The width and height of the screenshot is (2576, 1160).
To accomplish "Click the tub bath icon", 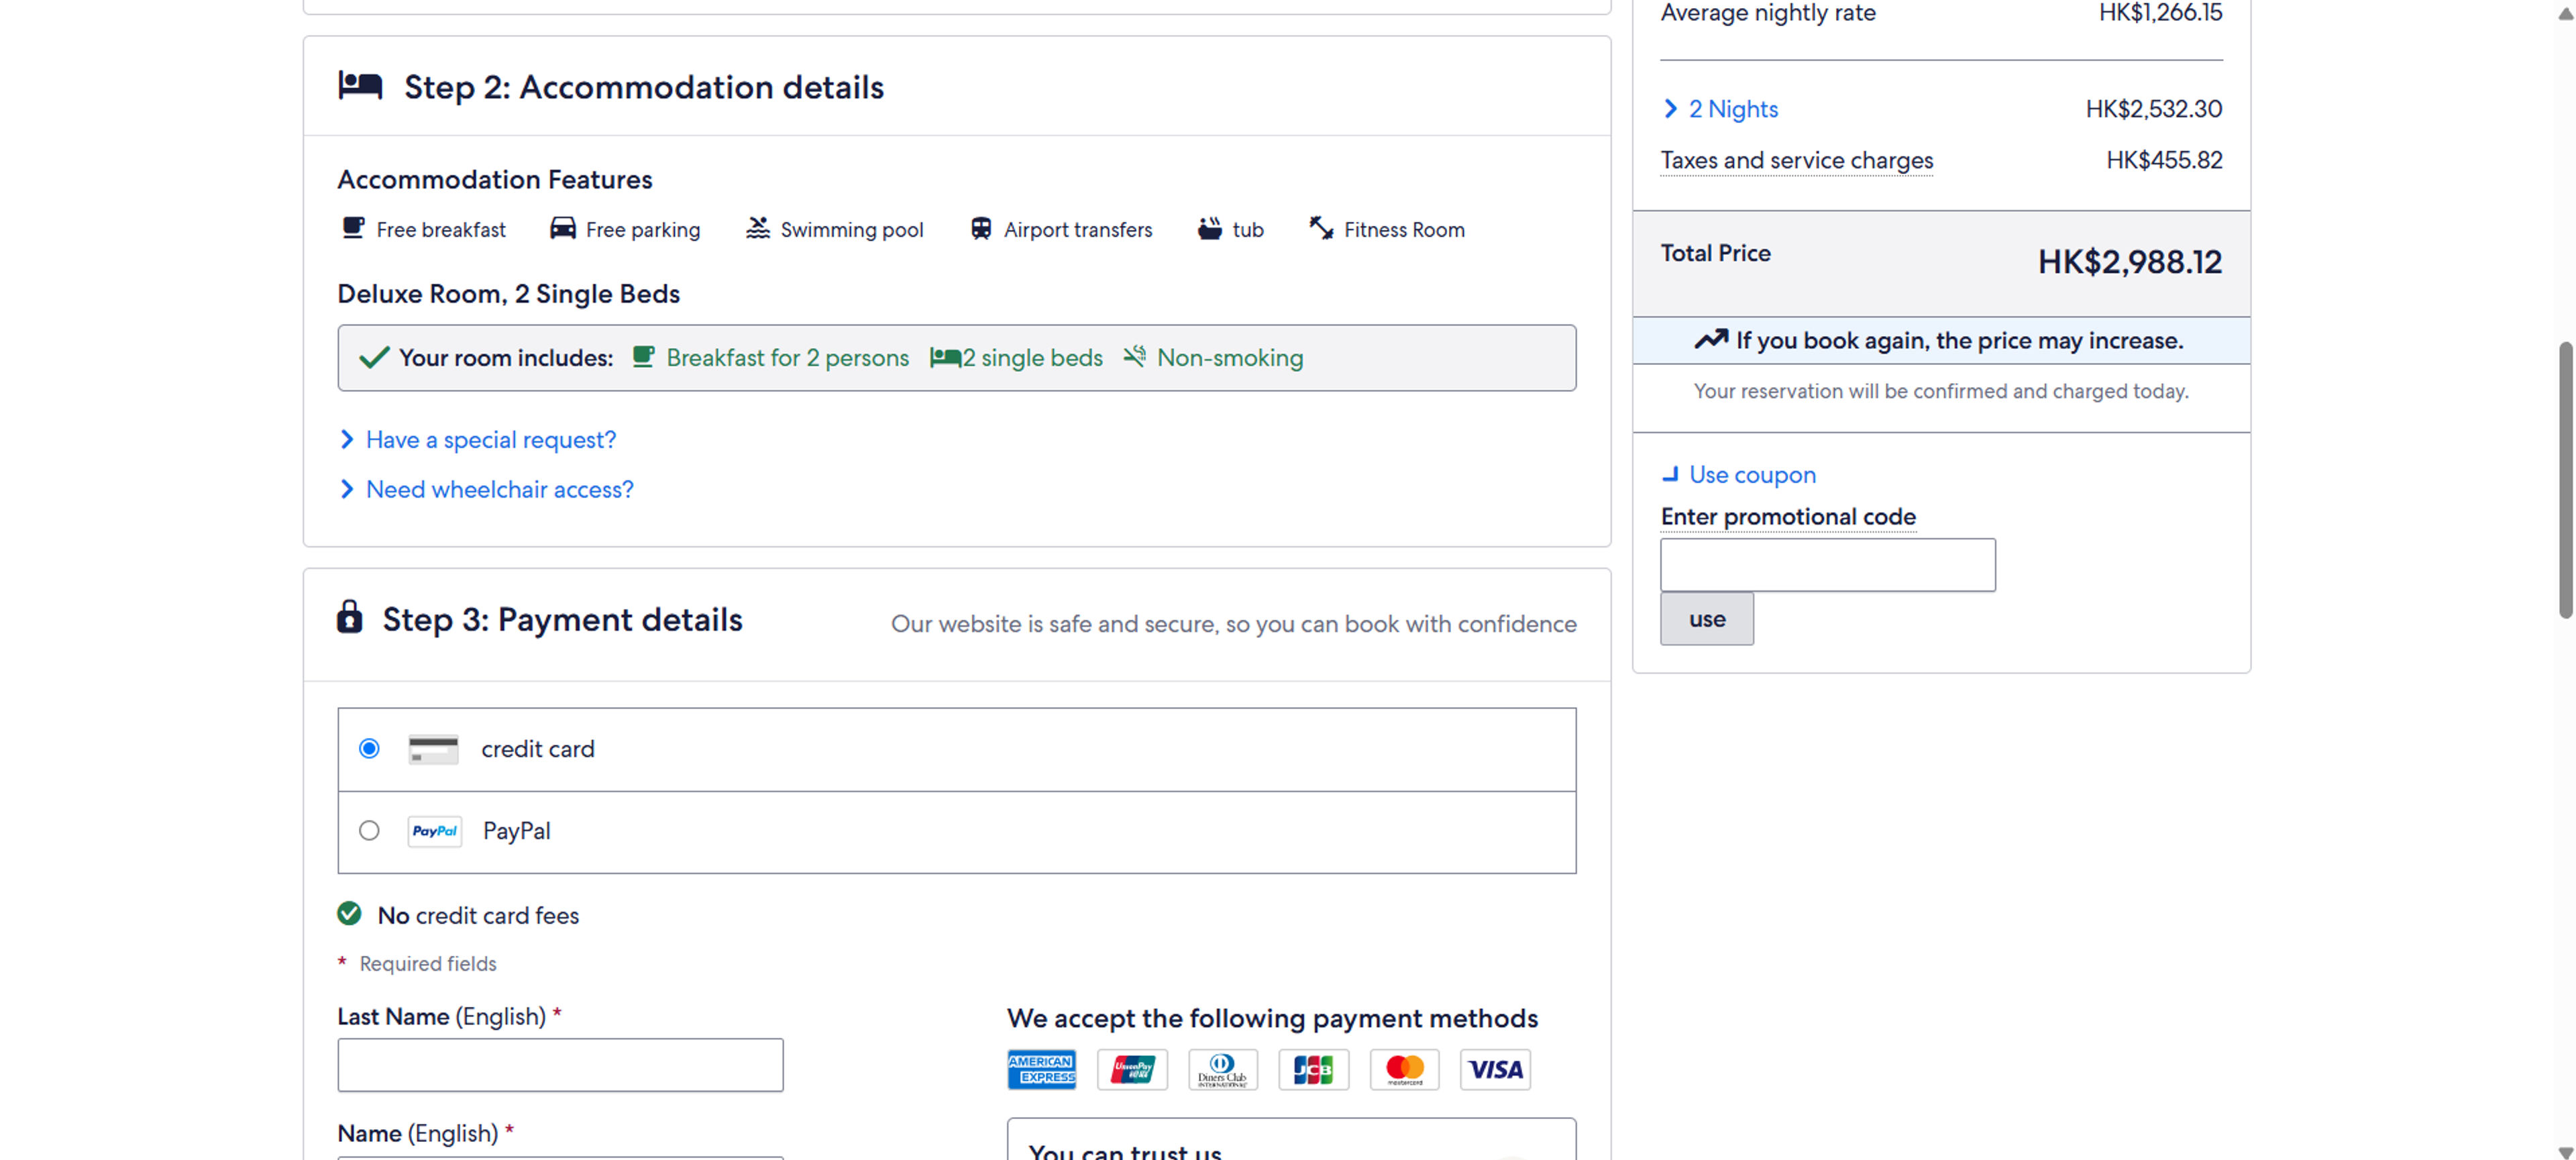I will 1210,228.
